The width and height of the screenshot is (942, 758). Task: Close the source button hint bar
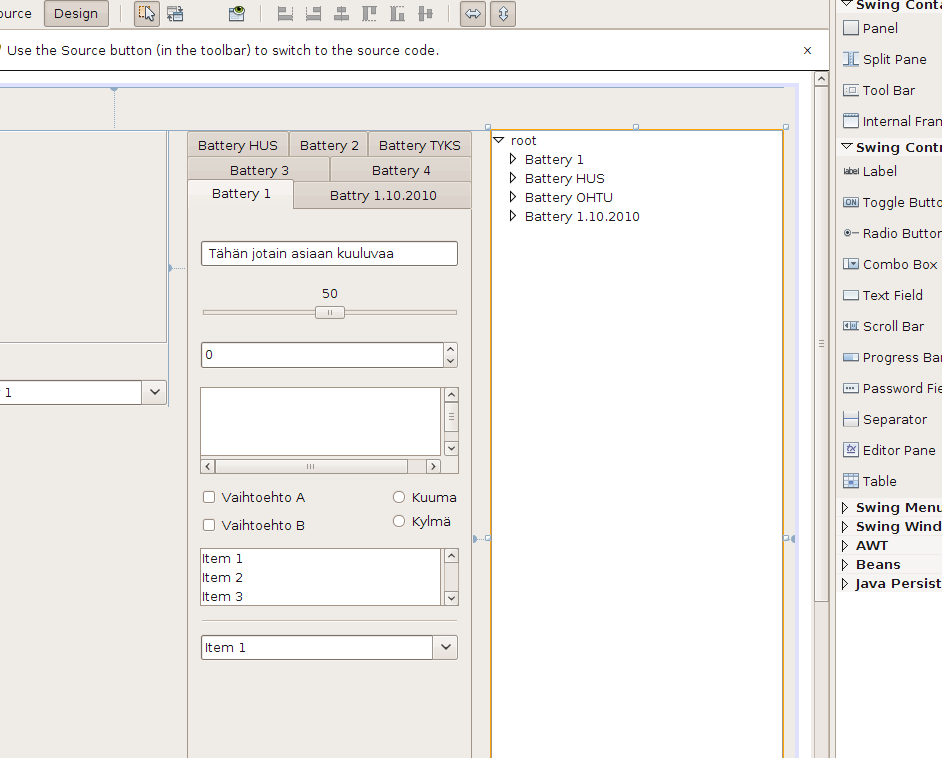coord(807,50)
